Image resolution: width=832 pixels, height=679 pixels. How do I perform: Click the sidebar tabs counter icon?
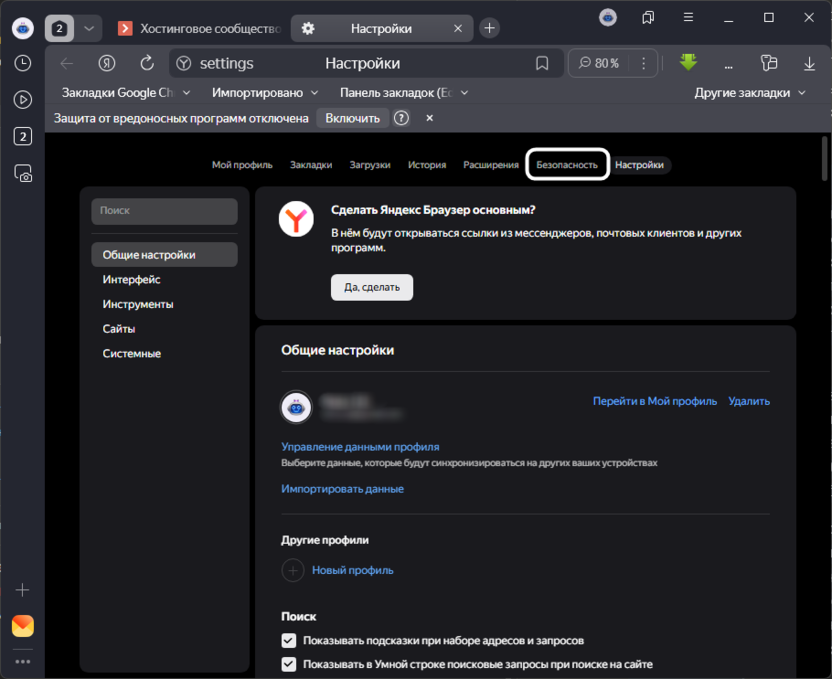(x=22, y=136)
